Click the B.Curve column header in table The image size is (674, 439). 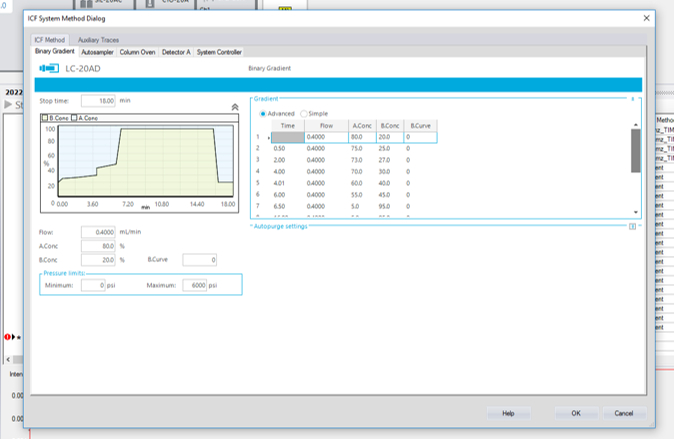pos(420,126)
